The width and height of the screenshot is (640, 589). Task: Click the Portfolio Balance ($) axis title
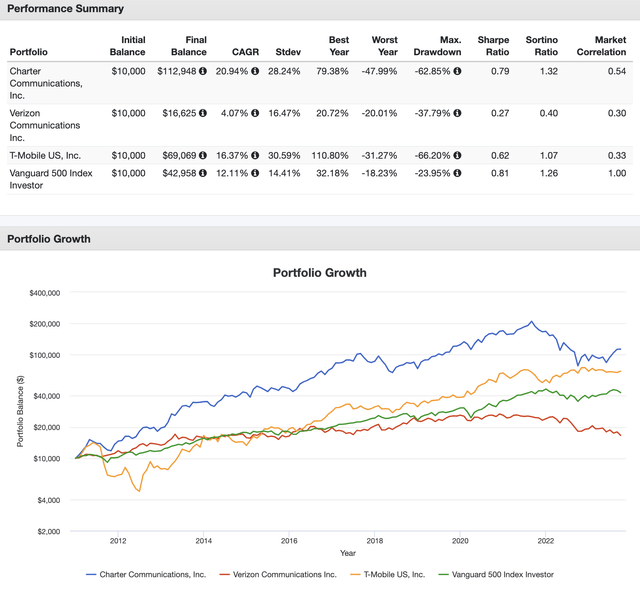coord(20,411)
